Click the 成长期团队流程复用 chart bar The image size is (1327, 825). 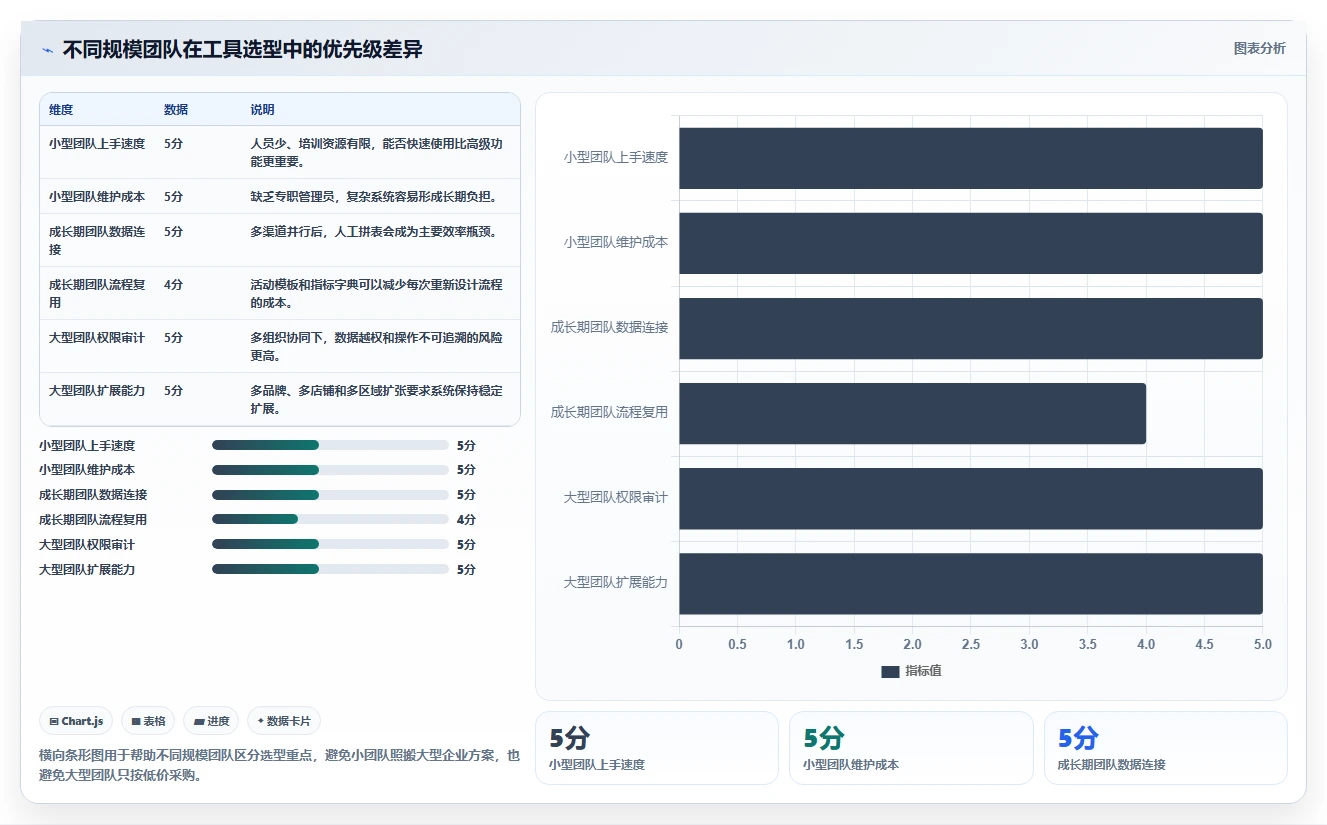pyautogui.click(x=912, y=413)
